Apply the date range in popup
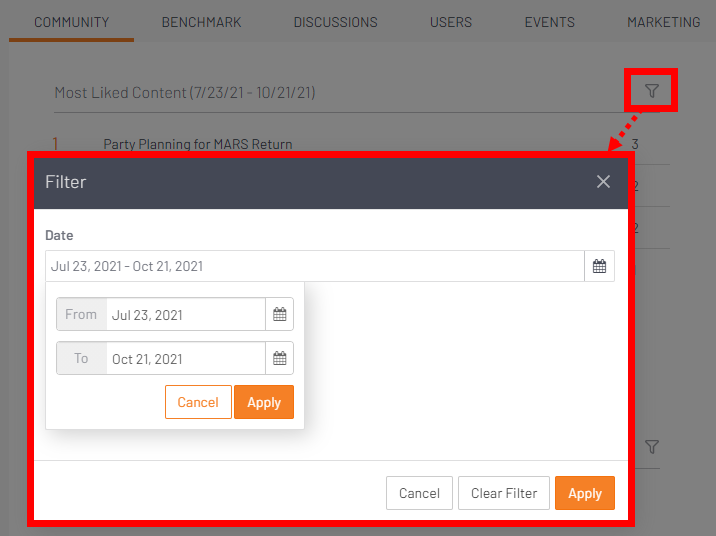This screenshot has height=536, width=716. [x=264, y=402]
